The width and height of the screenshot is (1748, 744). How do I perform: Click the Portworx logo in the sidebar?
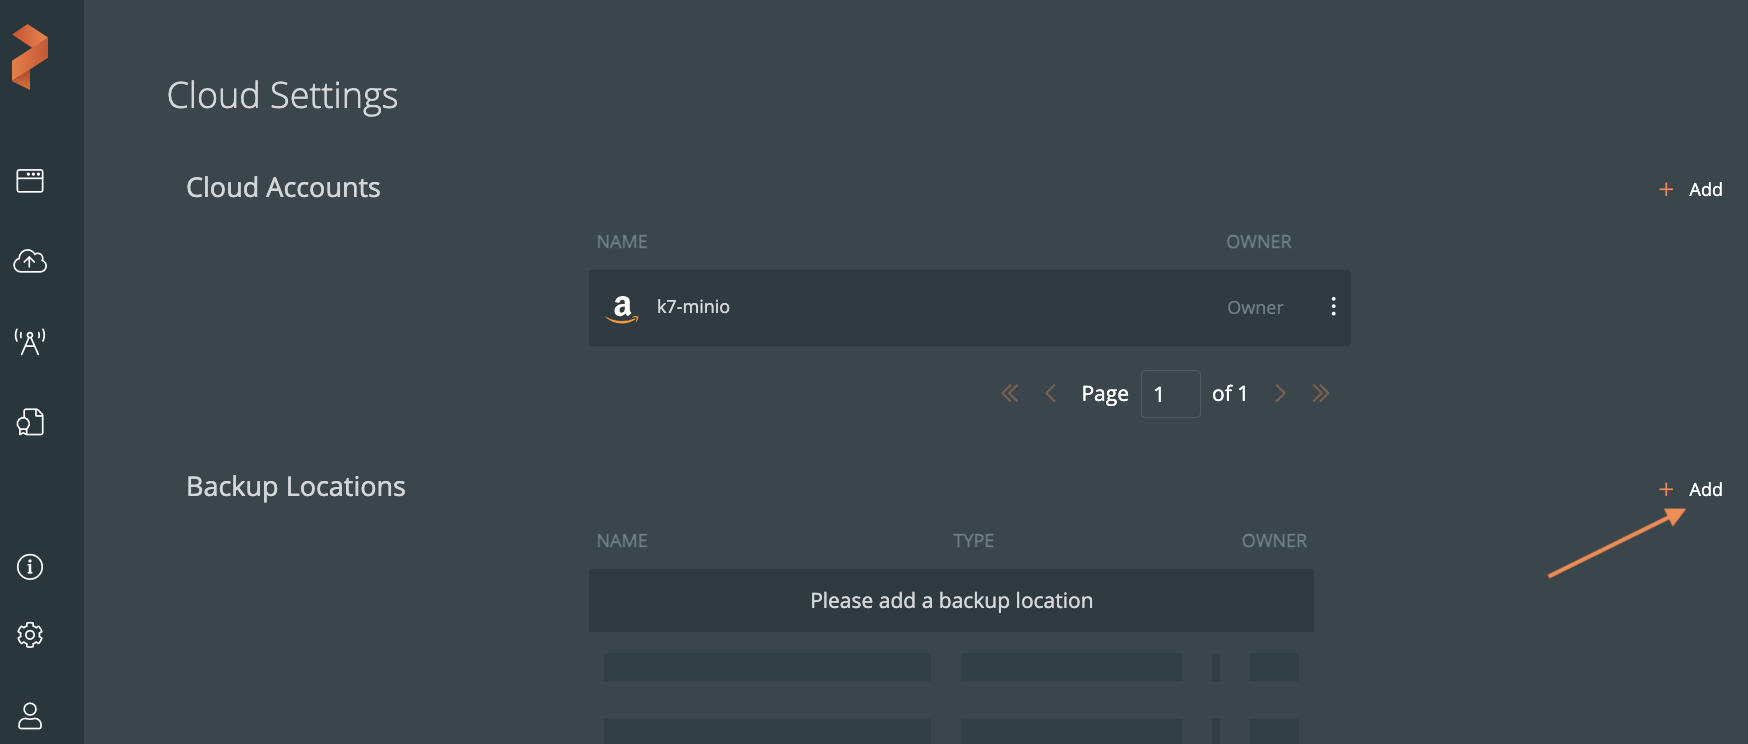click(x=30, y=57)
